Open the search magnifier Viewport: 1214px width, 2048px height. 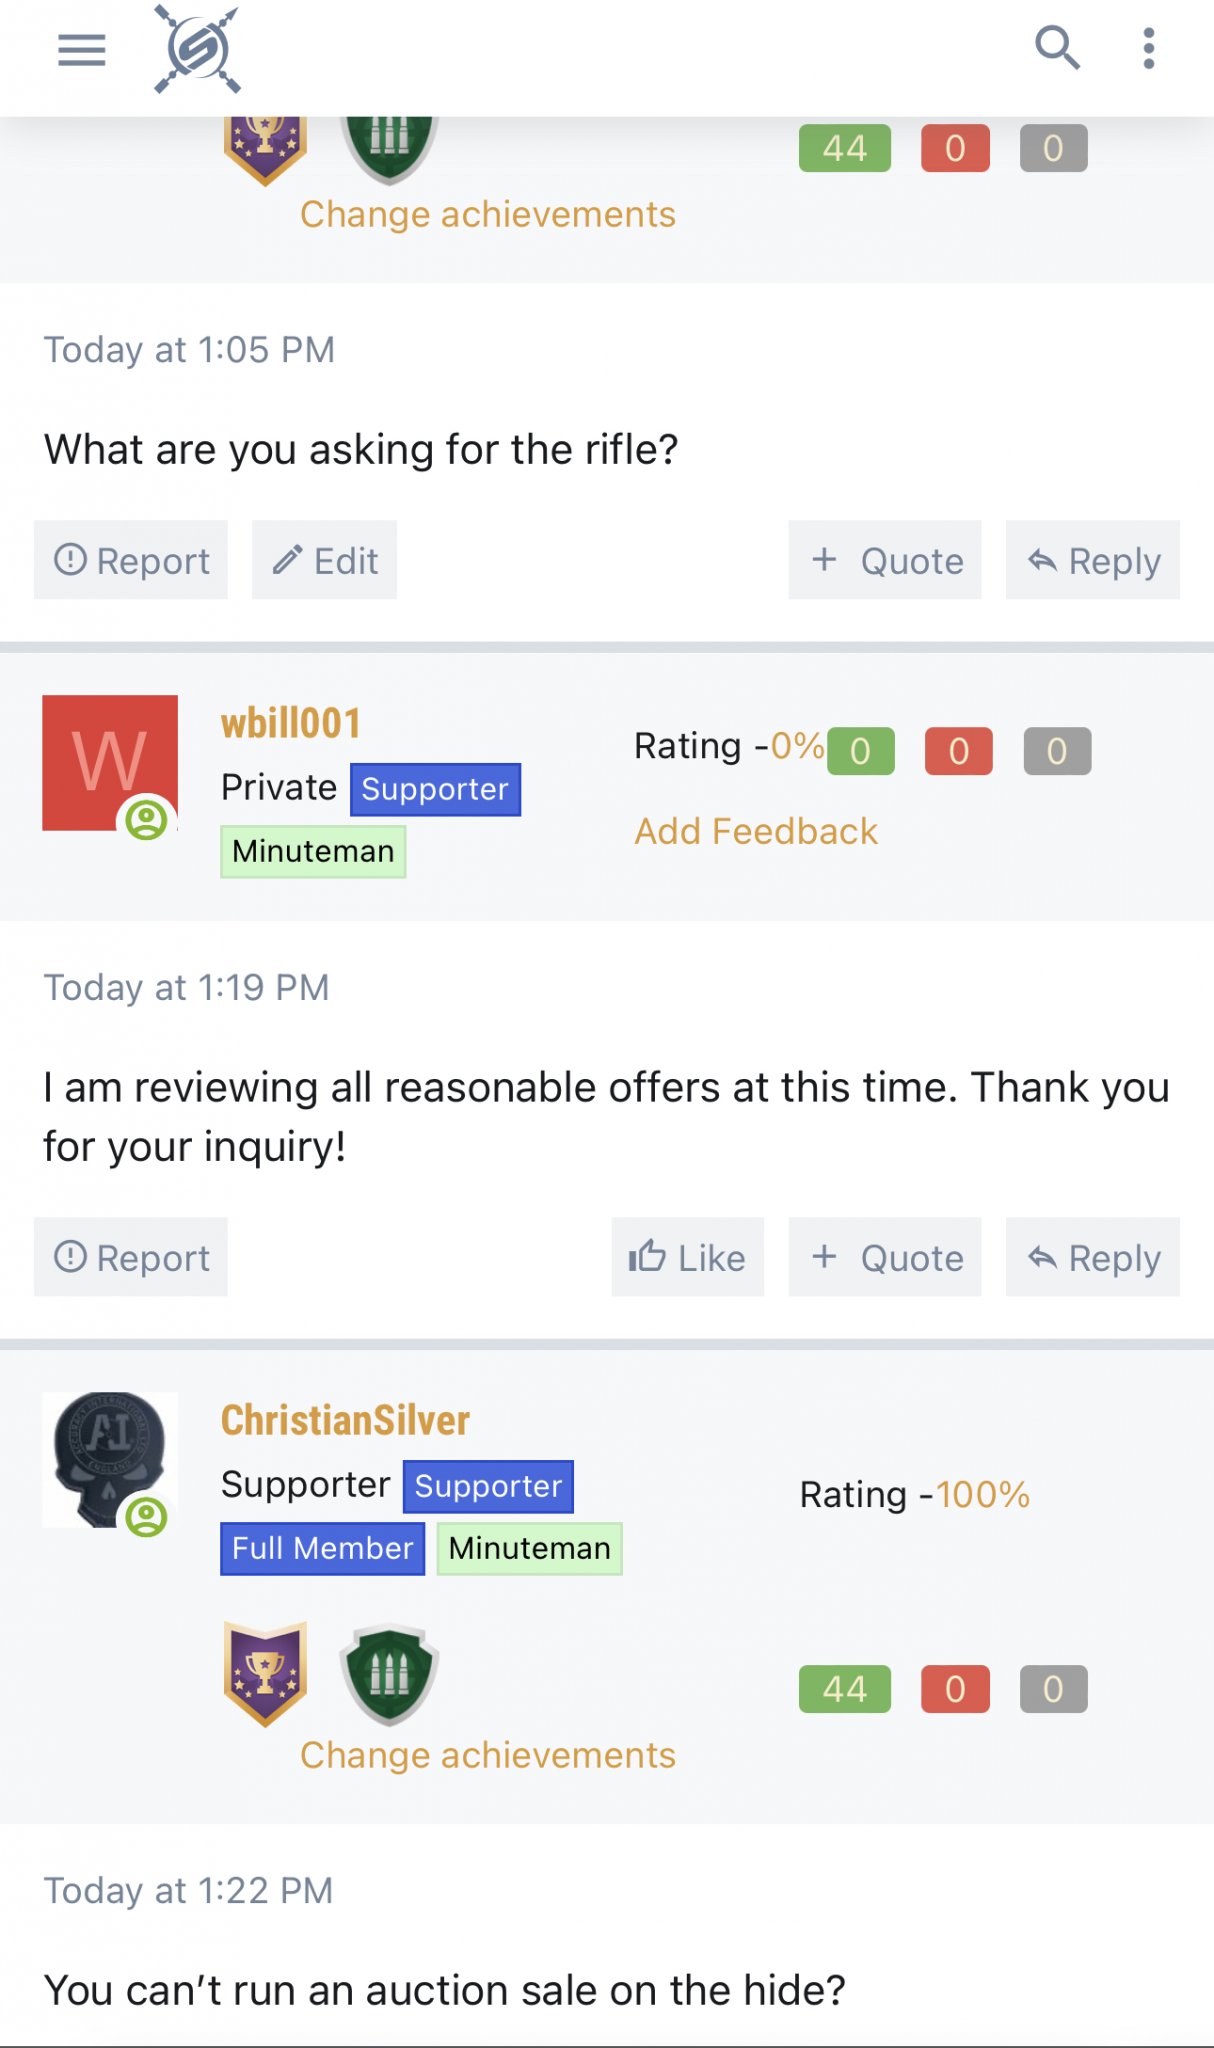click(1056, 48)
